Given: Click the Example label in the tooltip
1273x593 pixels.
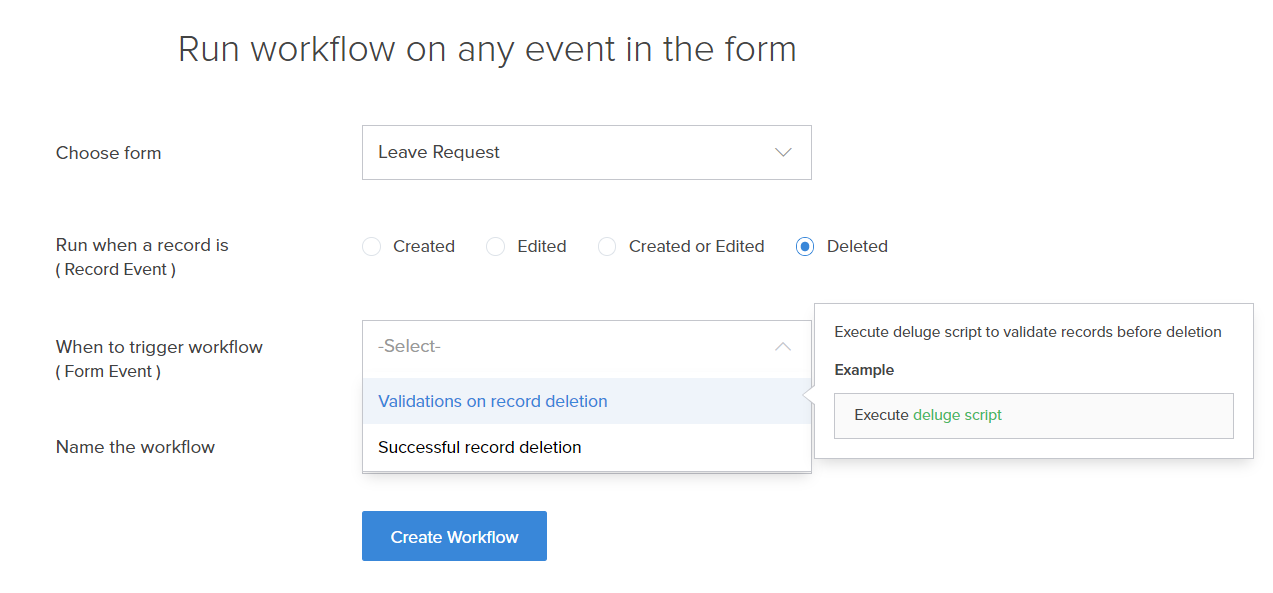Looking at the screenshot, I should pos(864,370).
